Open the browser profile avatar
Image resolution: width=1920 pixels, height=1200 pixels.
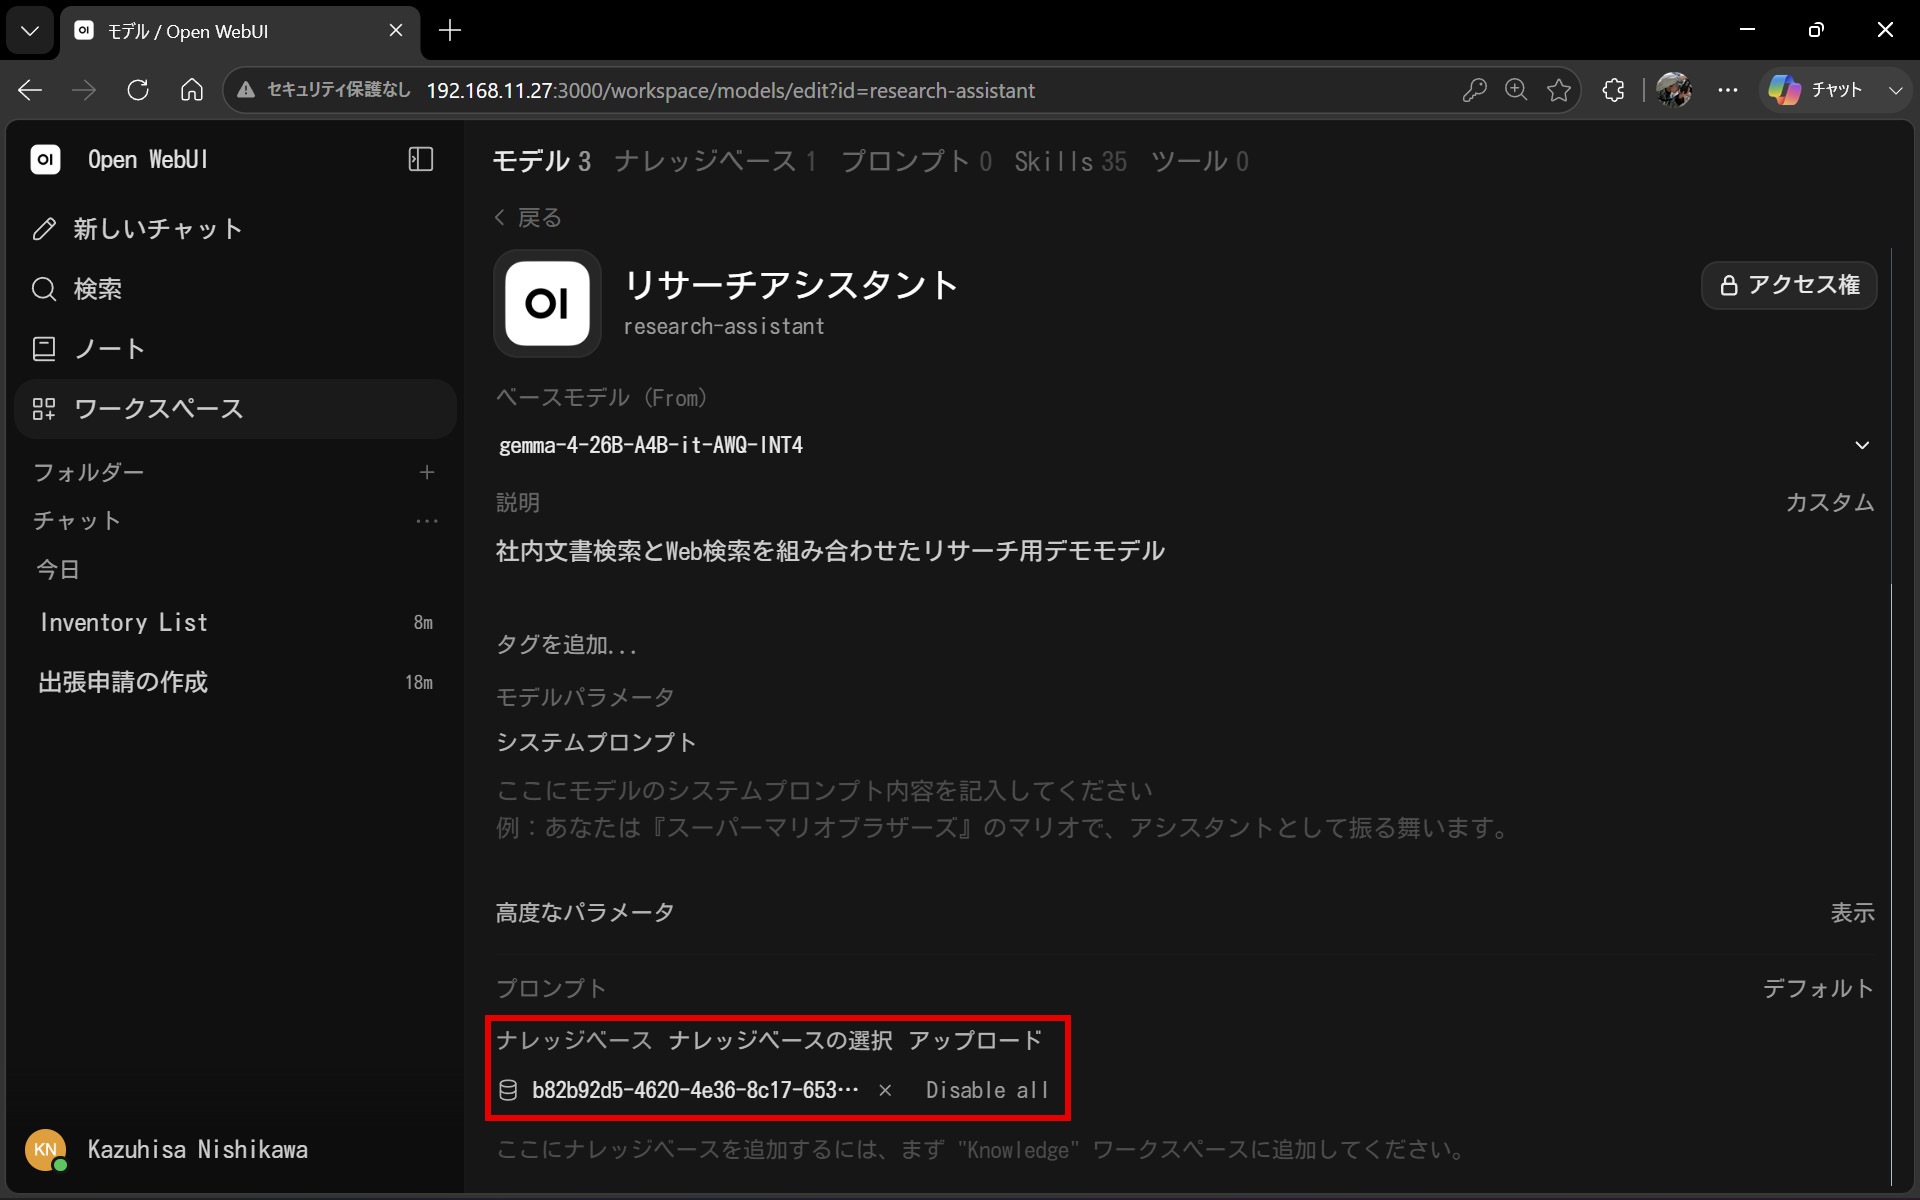(1674, 90)
